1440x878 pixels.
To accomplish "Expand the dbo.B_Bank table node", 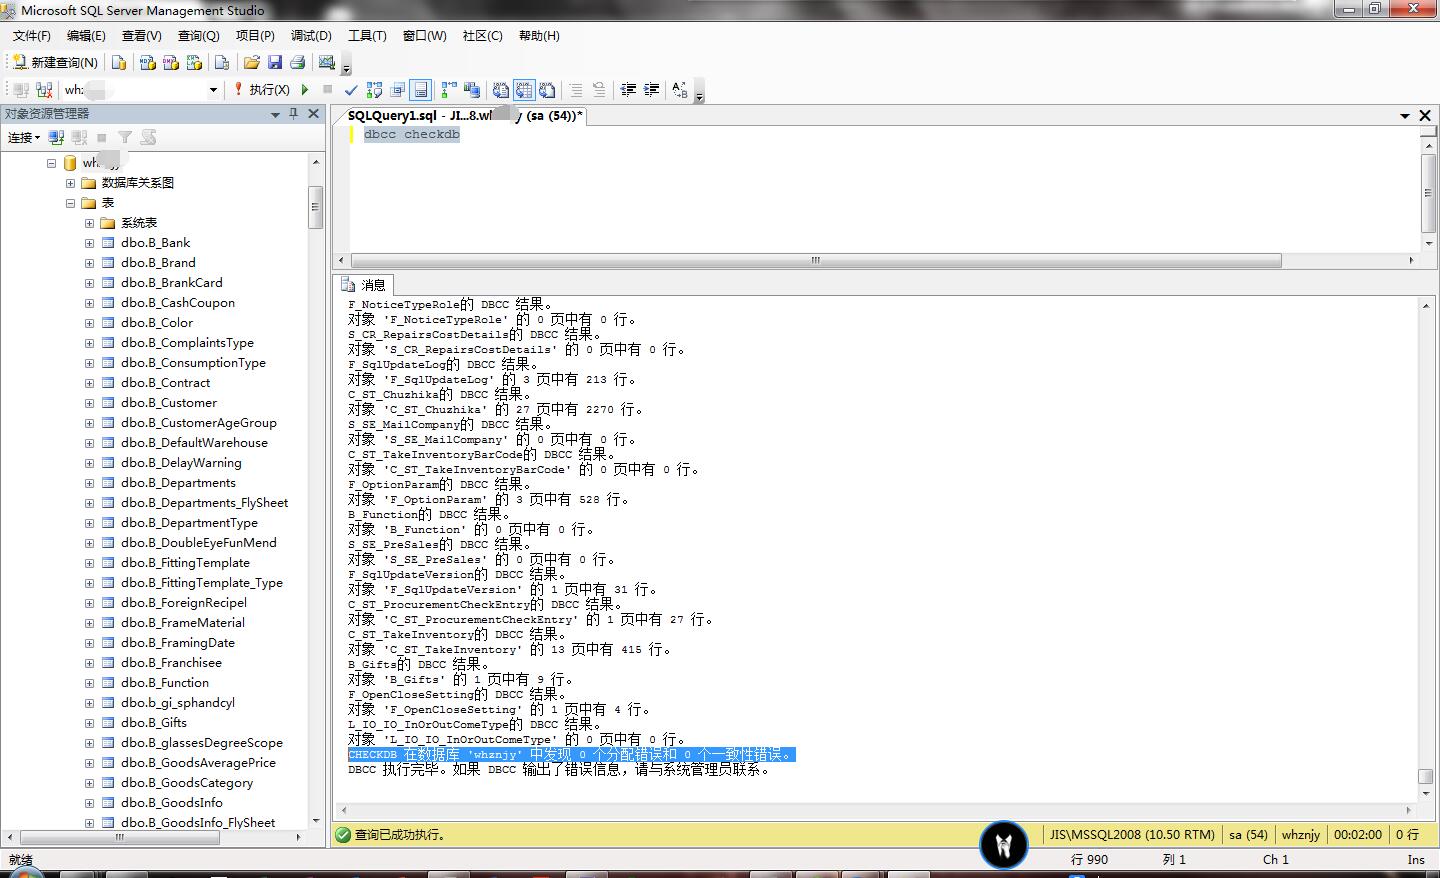I will click(90, 243).
